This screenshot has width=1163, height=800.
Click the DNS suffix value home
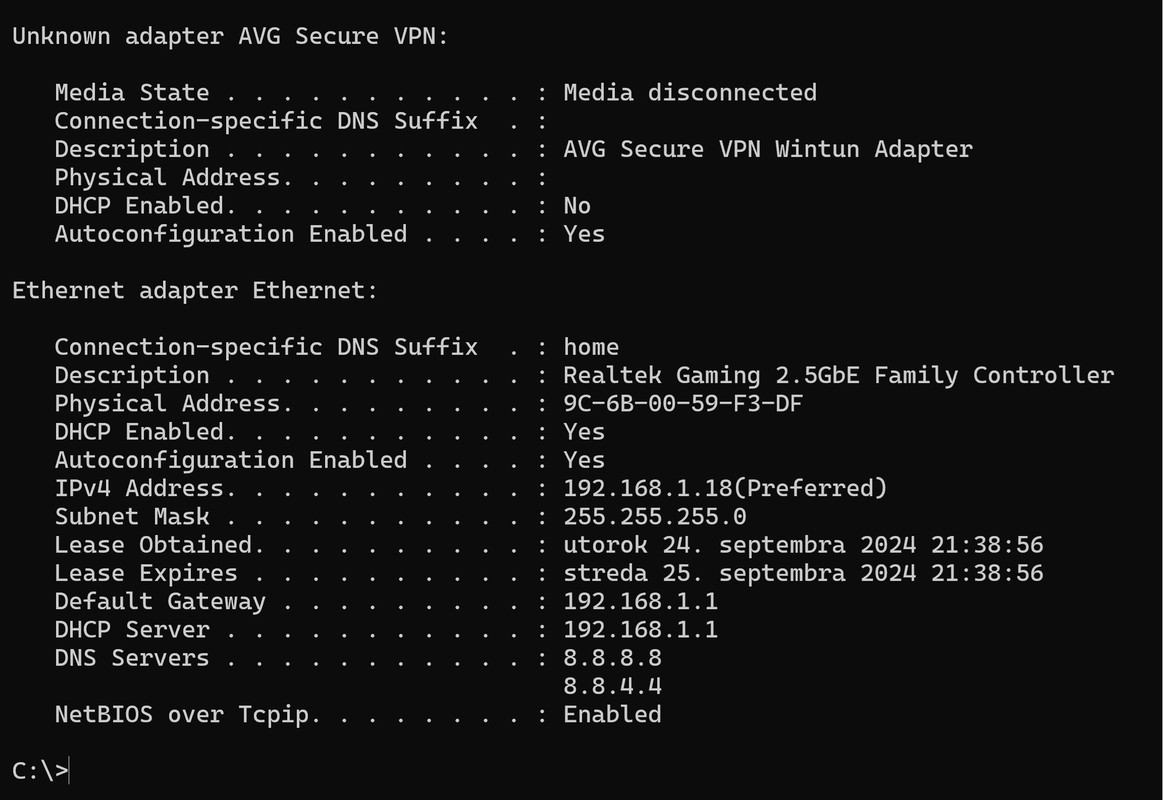click(591, 346)
